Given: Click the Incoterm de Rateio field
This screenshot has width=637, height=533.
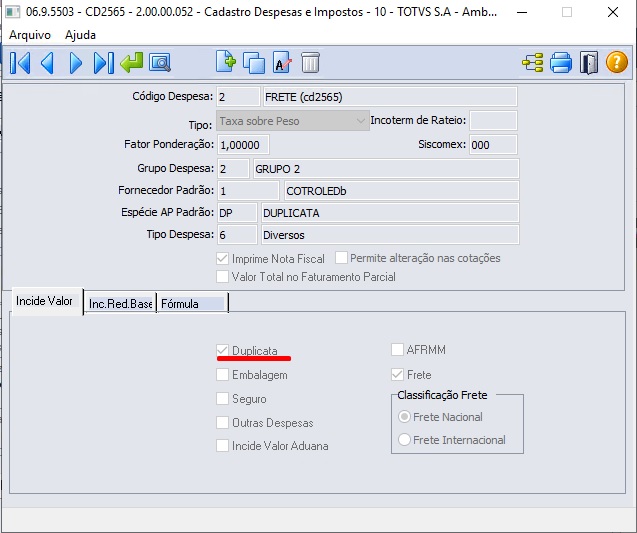Looking at the screenshot, I should tap(493, 121).
